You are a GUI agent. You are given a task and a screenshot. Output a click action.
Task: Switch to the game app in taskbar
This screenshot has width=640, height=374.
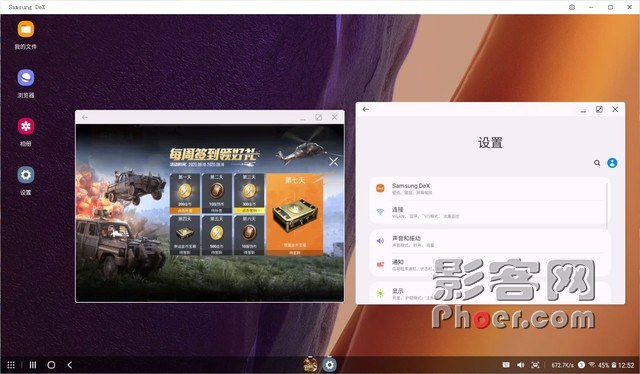pyautogui.click(x=310, y=364)
